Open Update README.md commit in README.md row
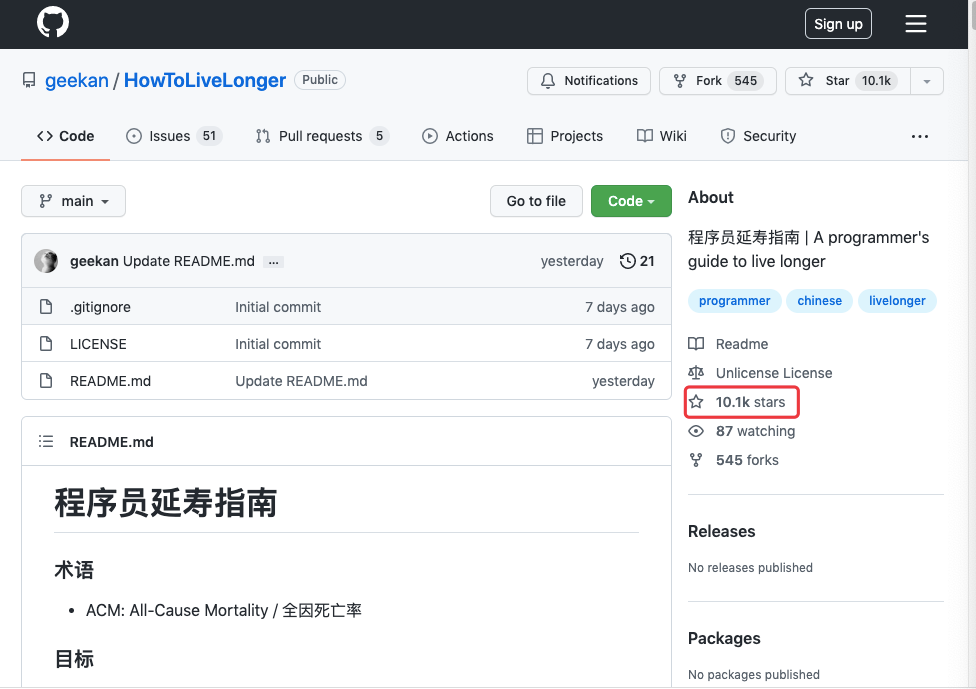This screenshot has height=689, width=976. 301,381
